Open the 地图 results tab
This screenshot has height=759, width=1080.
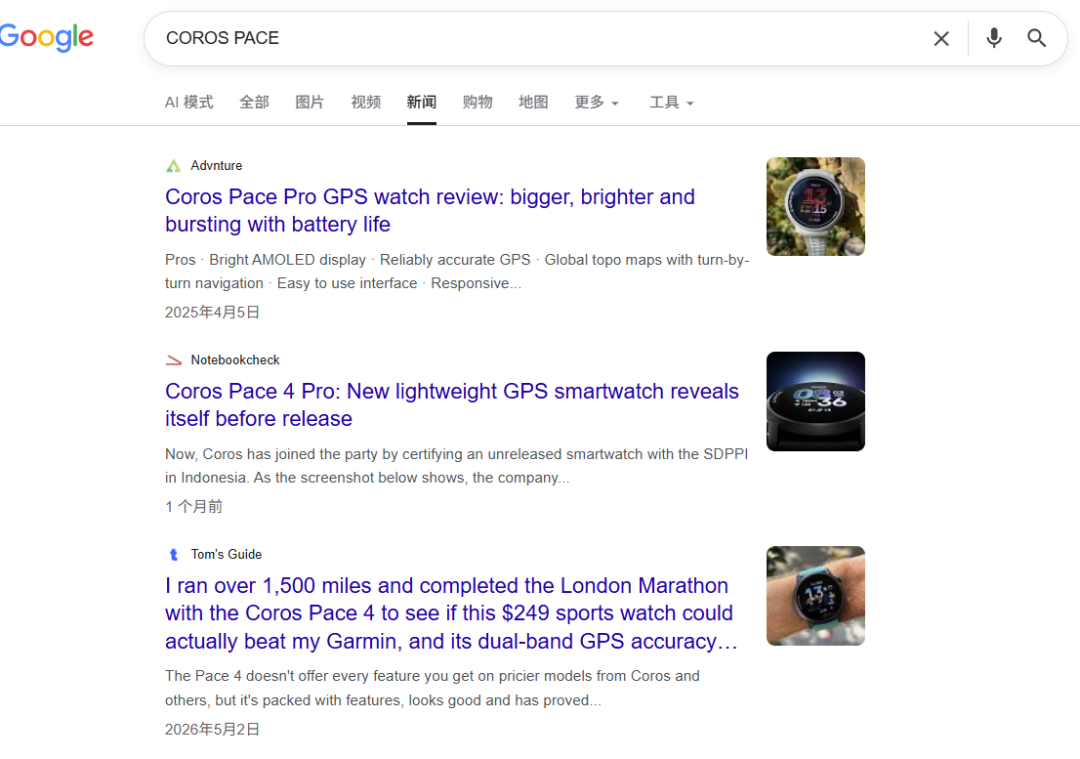coord(533,102)
